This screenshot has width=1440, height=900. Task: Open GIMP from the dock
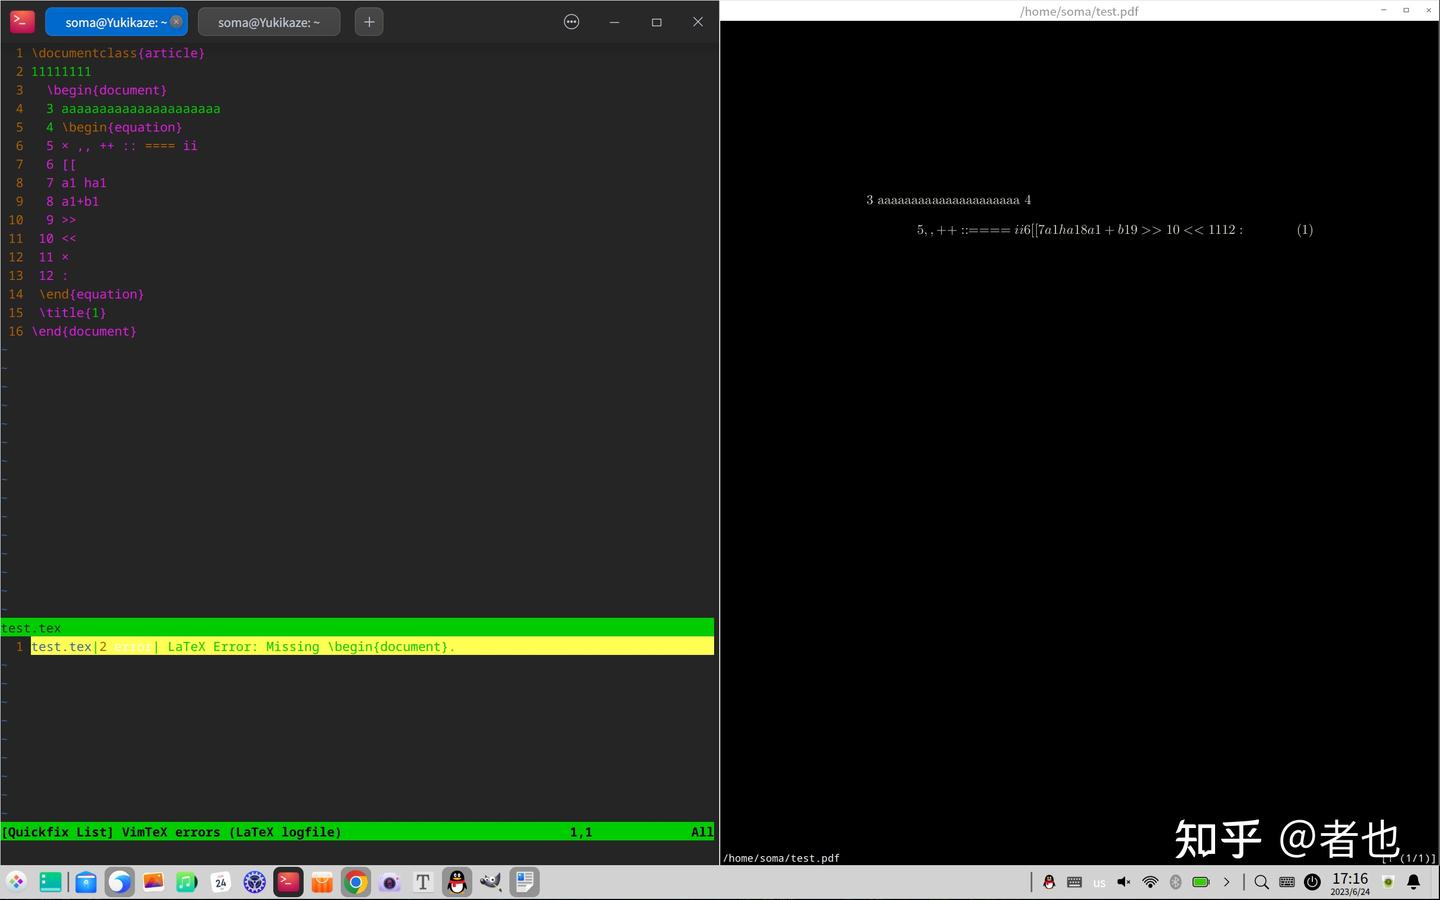pos(490,882)
